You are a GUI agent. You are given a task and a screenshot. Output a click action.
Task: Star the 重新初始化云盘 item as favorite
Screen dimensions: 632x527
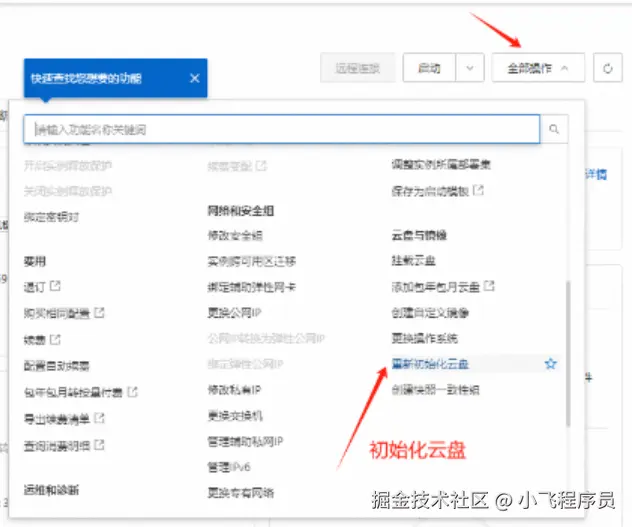point(551,364)
